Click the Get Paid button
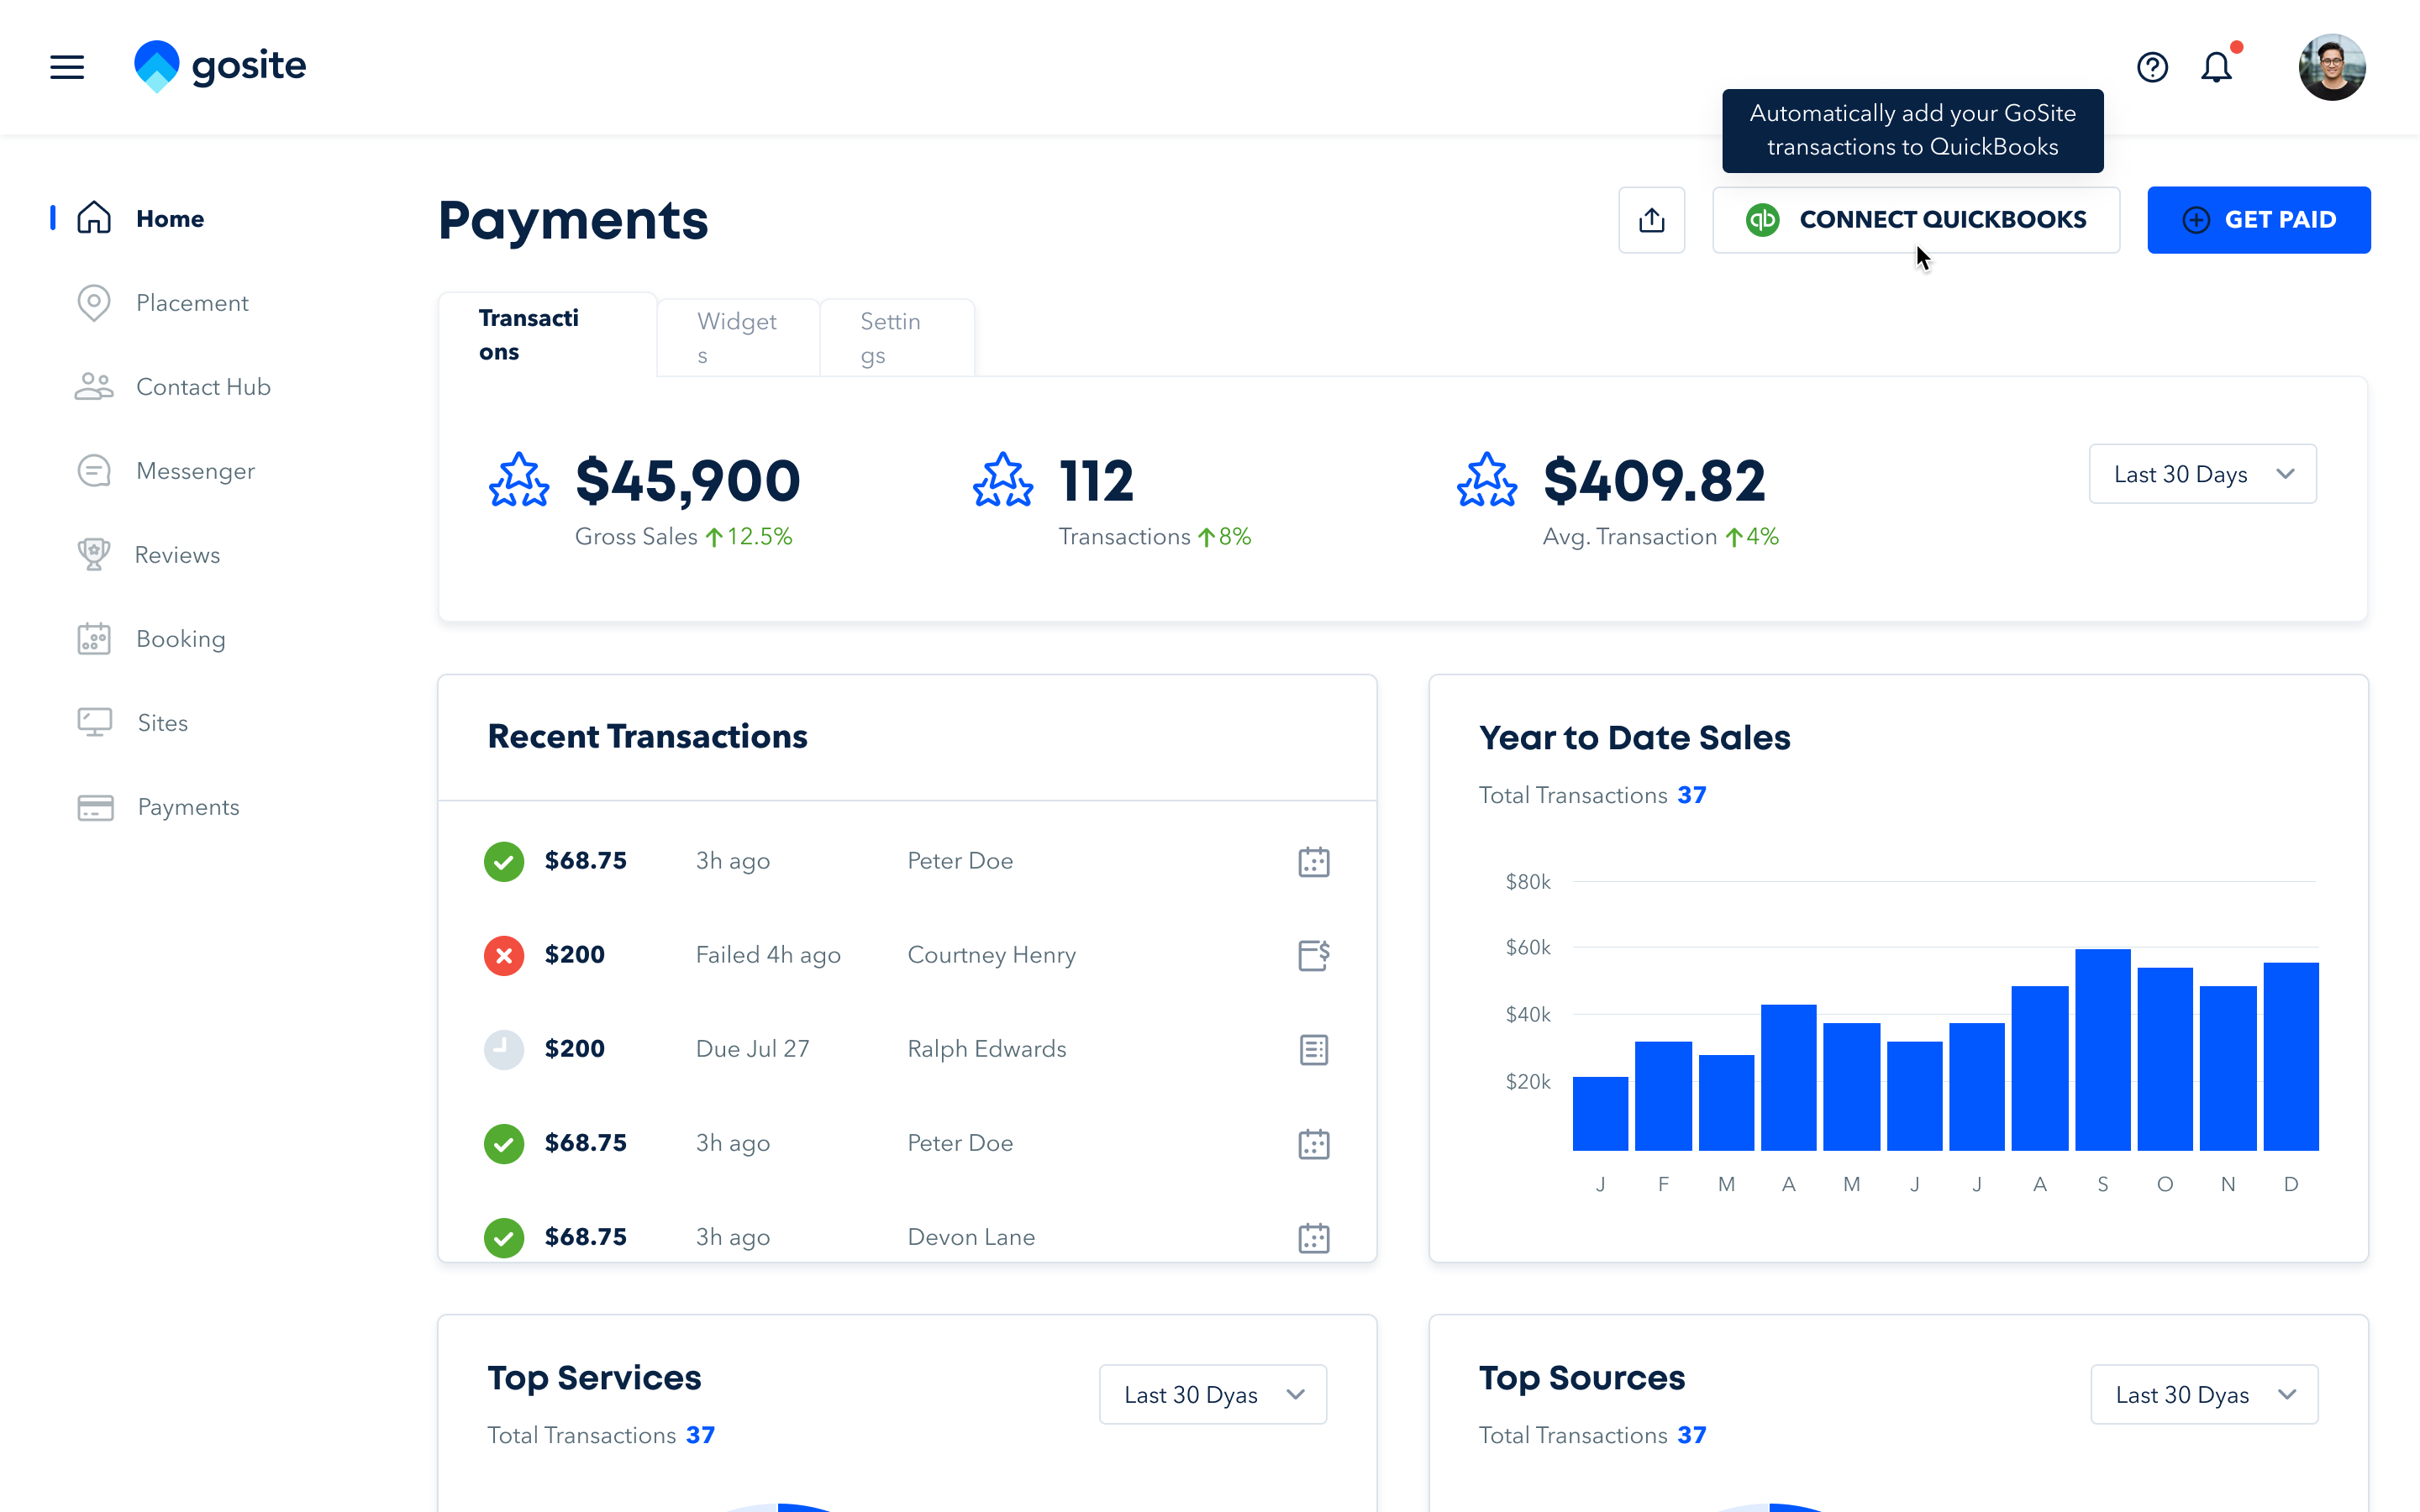 point(2258,219)
